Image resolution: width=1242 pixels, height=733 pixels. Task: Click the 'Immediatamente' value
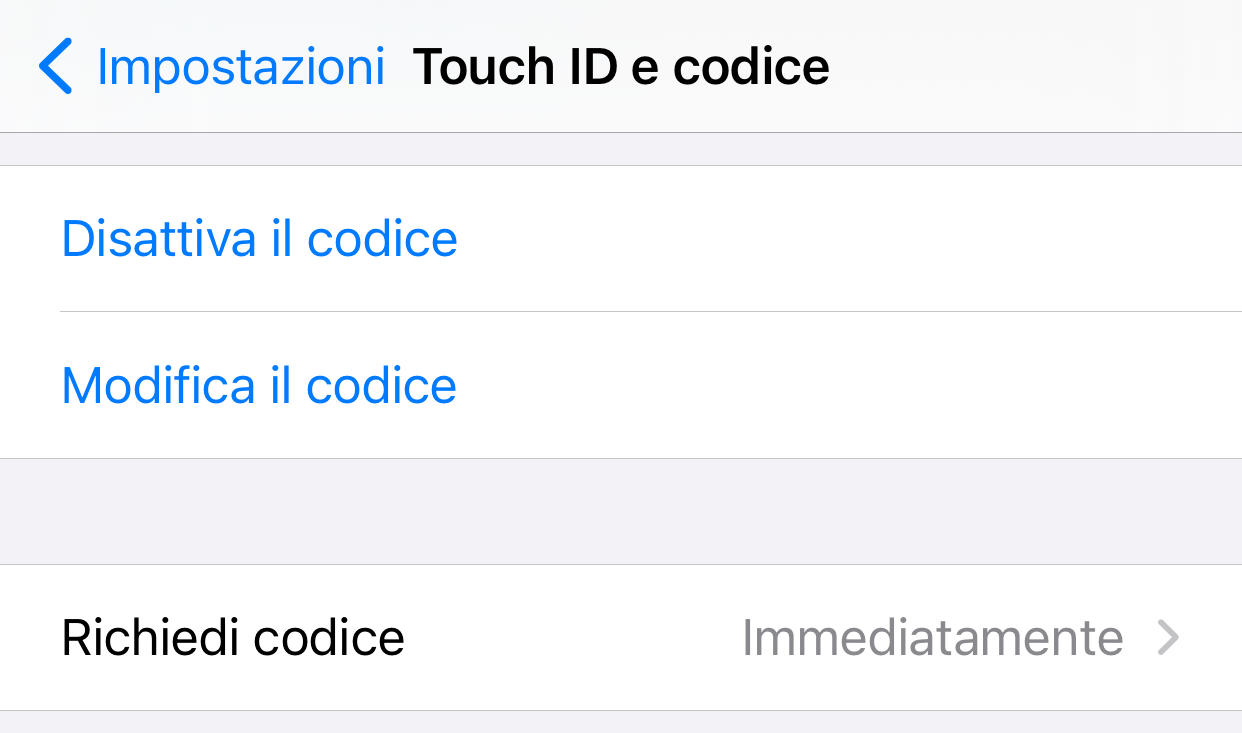point(932,638)
